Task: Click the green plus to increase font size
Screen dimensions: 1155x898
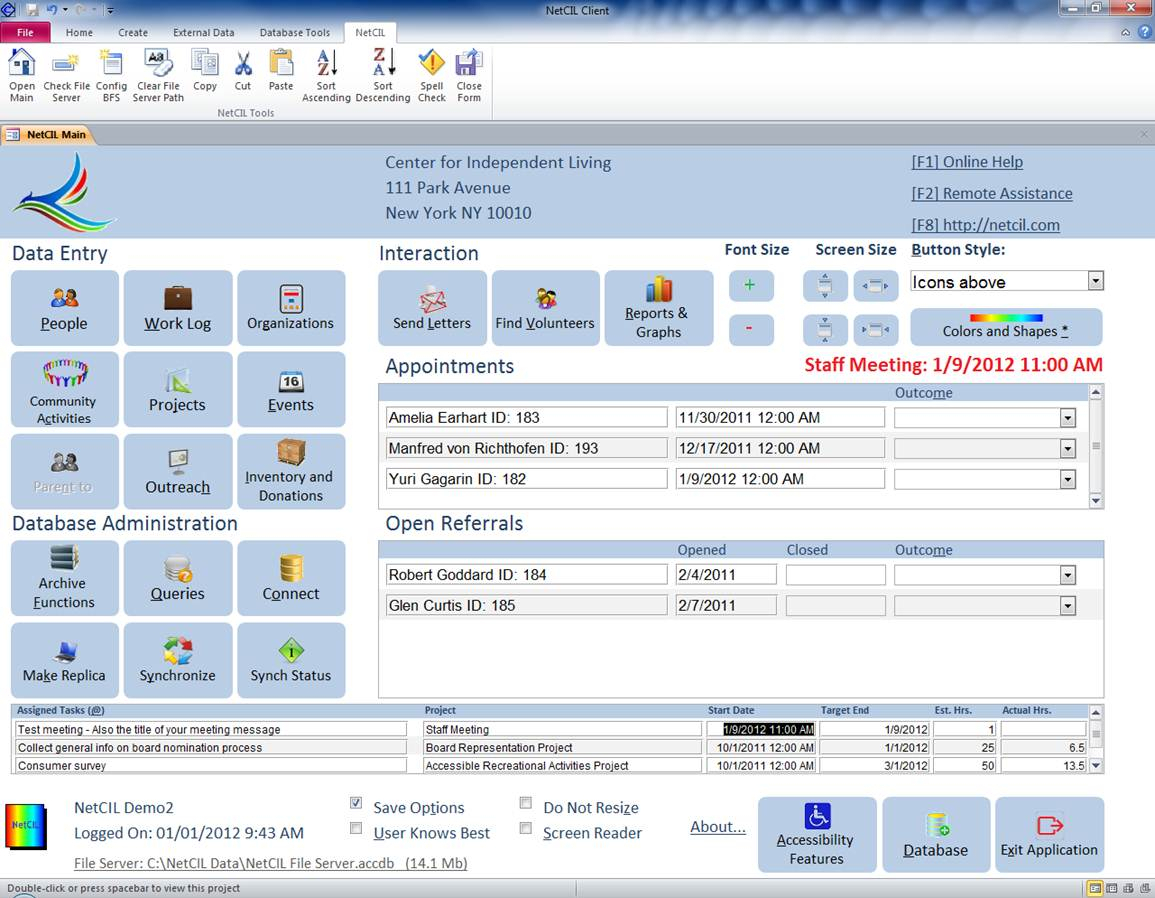Action: [750, 286]
